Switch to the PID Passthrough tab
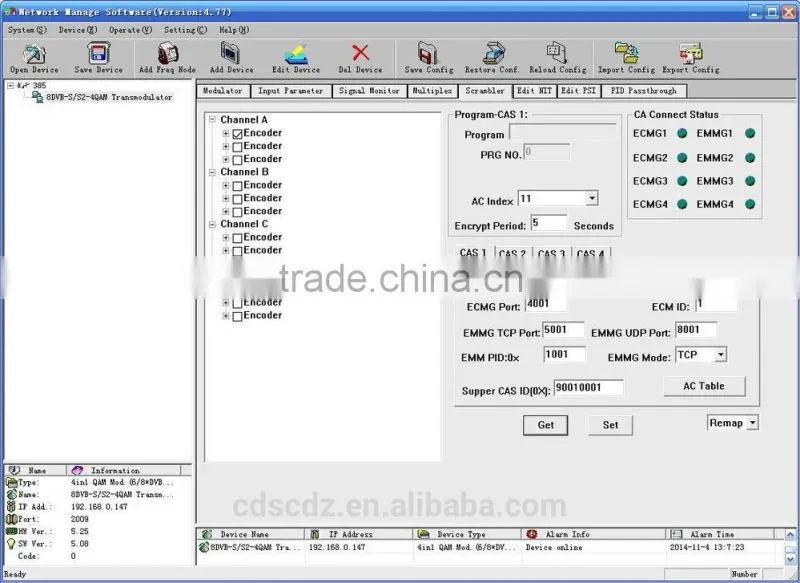The height and width of the screenshot is (583, 800). (643, 91)
